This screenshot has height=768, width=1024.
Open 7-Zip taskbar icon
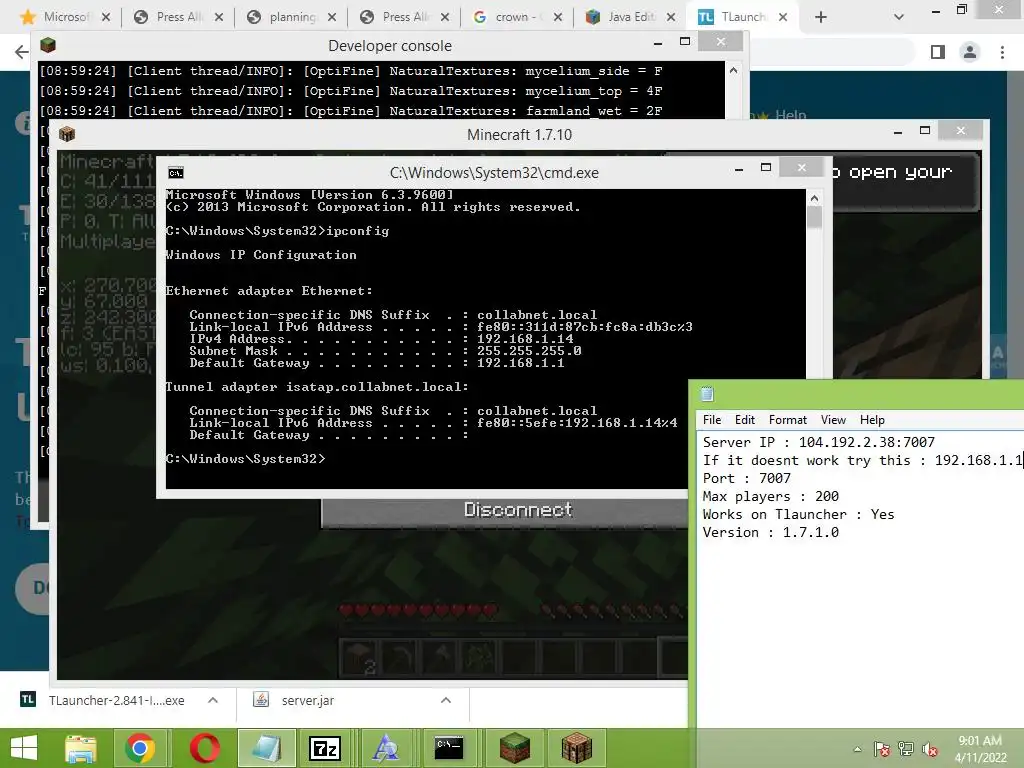click(x=325, y=748)
